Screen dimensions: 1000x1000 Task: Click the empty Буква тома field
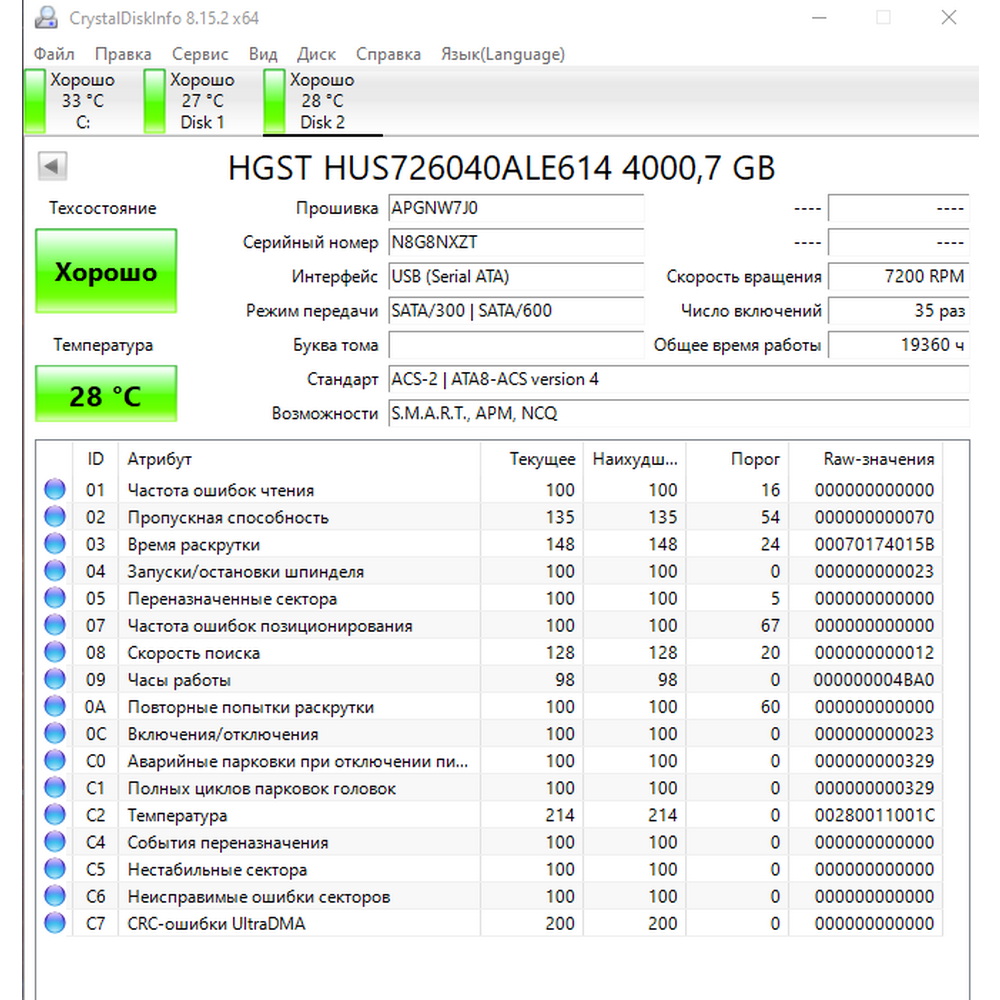click(x=516, y=345)
